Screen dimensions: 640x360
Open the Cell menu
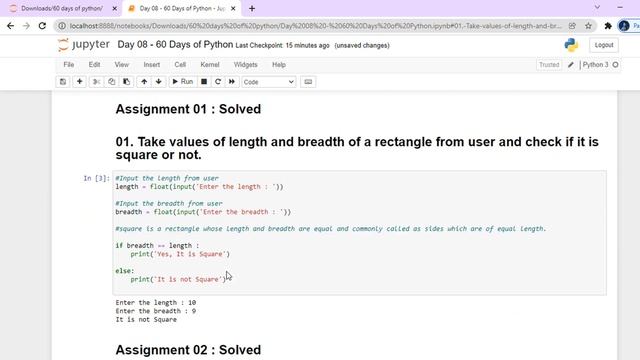tap(180, 64)
